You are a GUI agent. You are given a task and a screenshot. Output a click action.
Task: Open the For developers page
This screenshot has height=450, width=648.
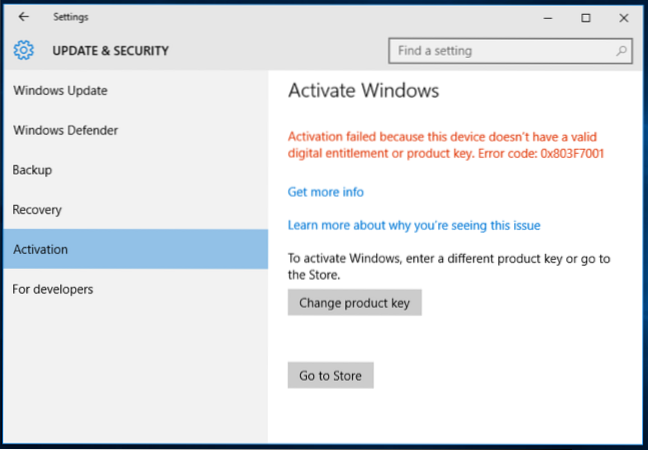tap(53, 289)
